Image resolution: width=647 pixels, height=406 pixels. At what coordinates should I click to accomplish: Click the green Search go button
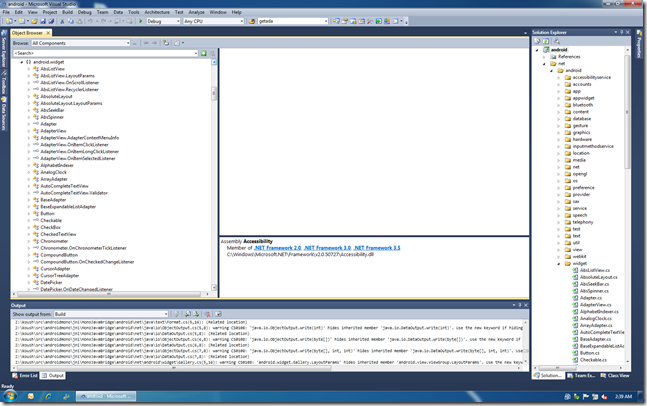pyautogui.click(x=203, y=53)
